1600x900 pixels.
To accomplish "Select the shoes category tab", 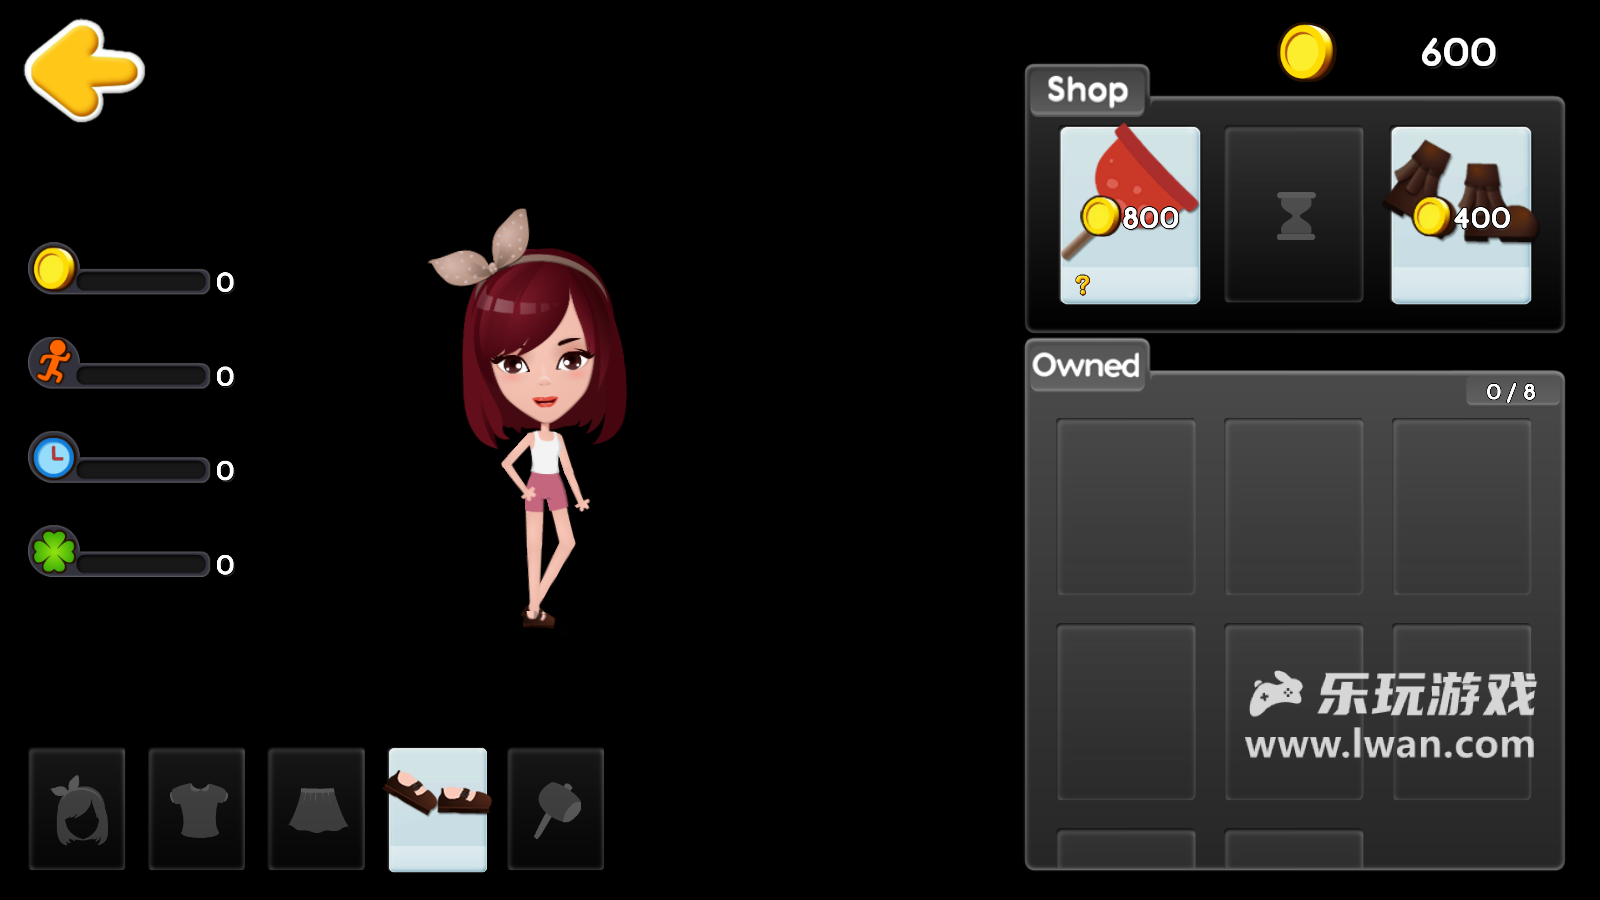I will [x=437, y=809].
